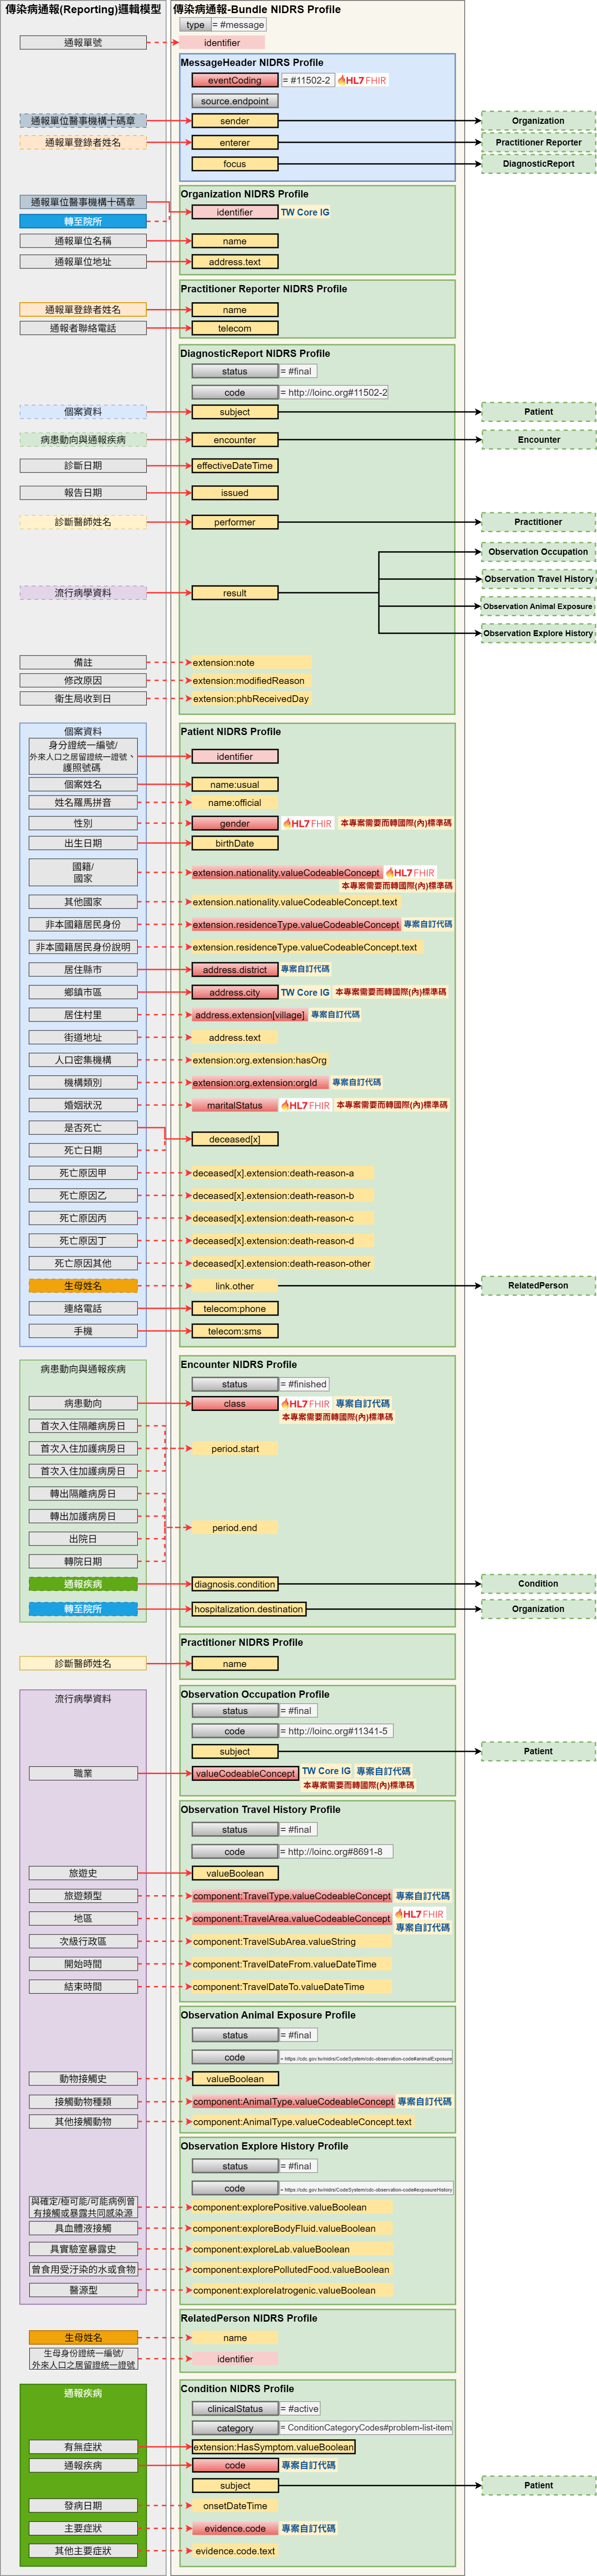Click the HL7 FHIR logo beside gender
Viewport: 597px width, 2576px height.
tap(307, 823)
